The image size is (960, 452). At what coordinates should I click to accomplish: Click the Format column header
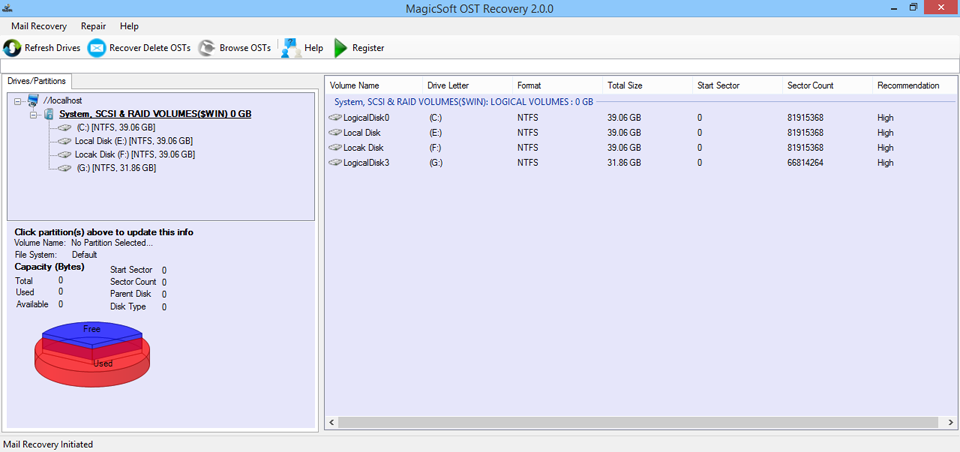point(558,86)
